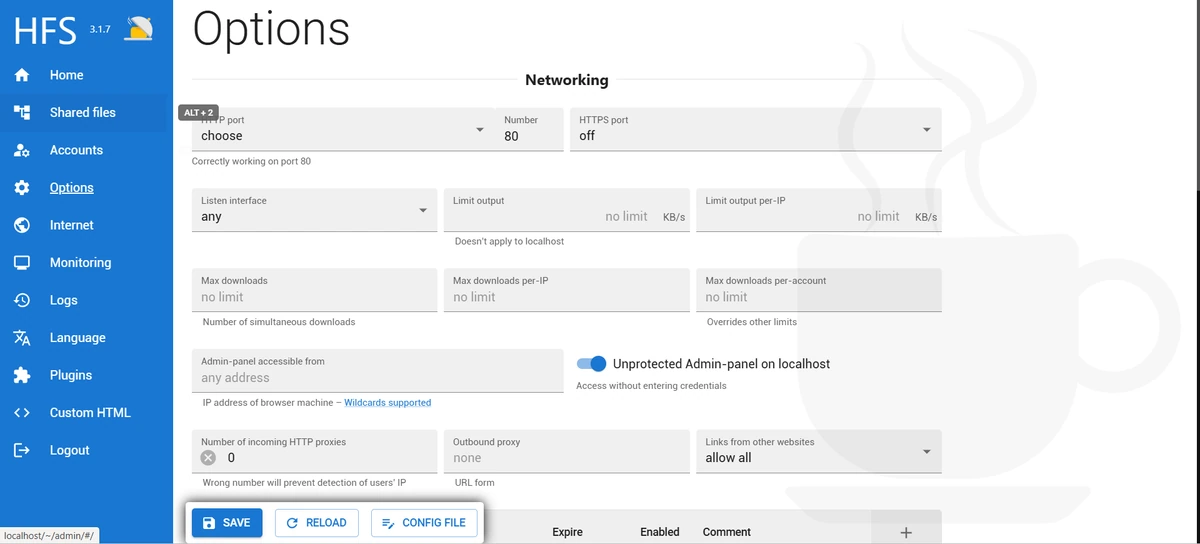Focus the Max downloads per-IP field

point(566,290)
